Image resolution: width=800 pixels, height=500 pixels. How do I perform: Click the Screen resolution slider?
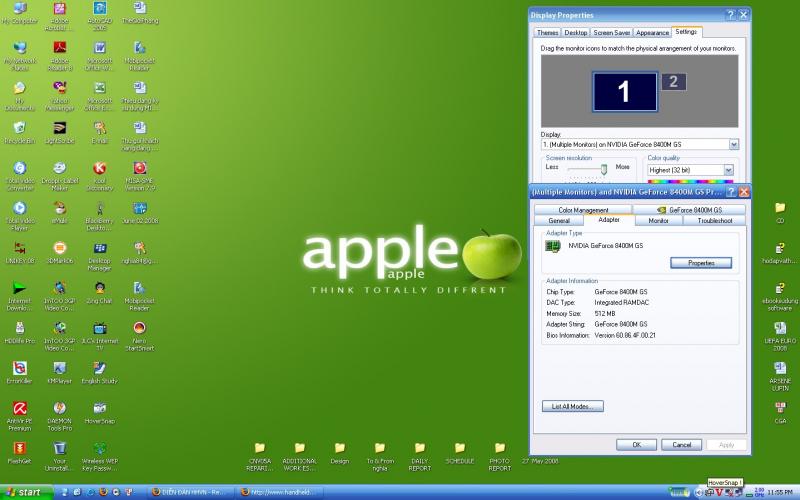point(604,169)
